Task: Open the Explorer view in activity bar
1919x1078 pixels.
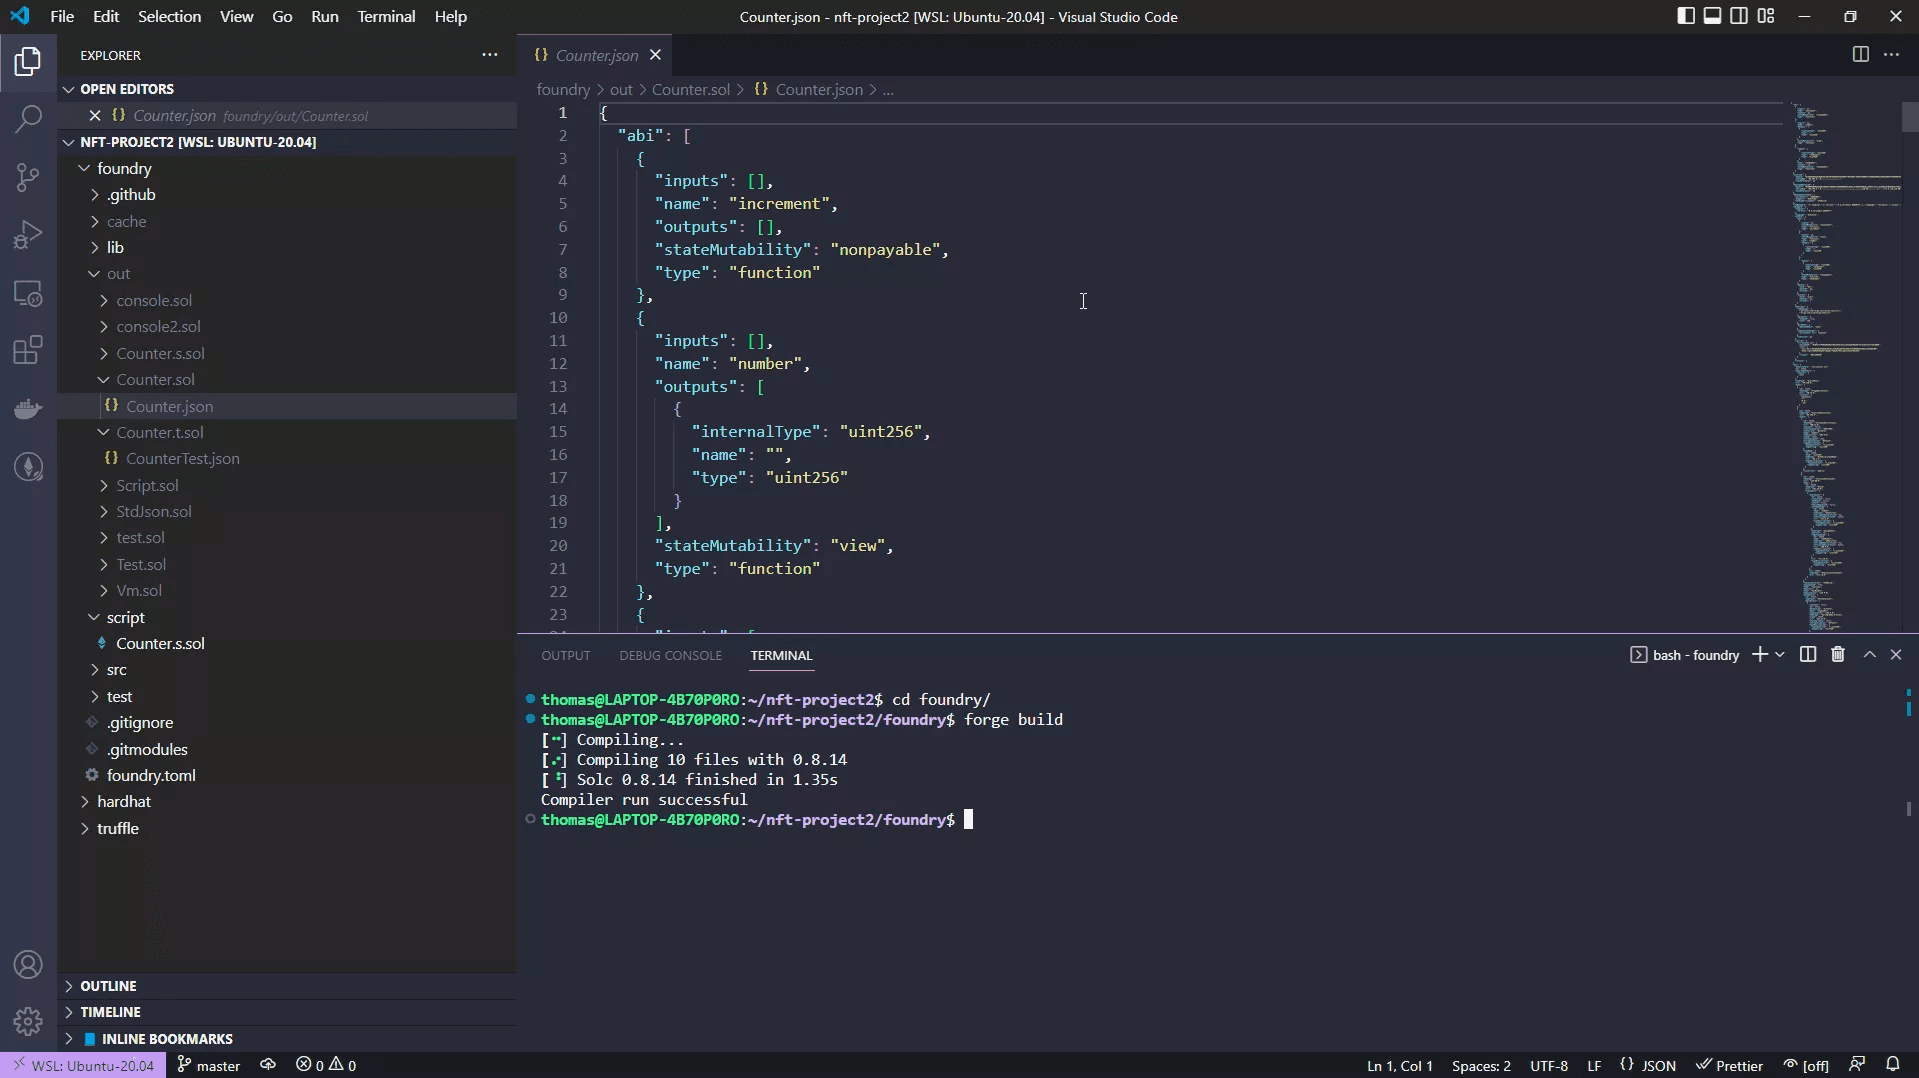Action: point(28,62)
